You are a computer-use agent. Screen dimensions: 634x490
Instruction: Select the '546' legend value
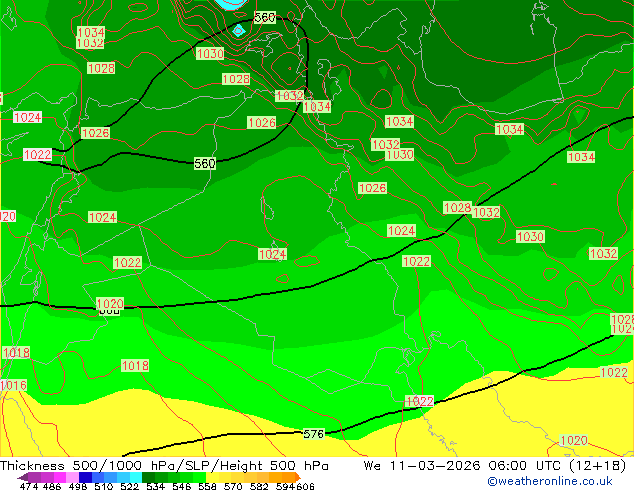[x=182, y=486]
